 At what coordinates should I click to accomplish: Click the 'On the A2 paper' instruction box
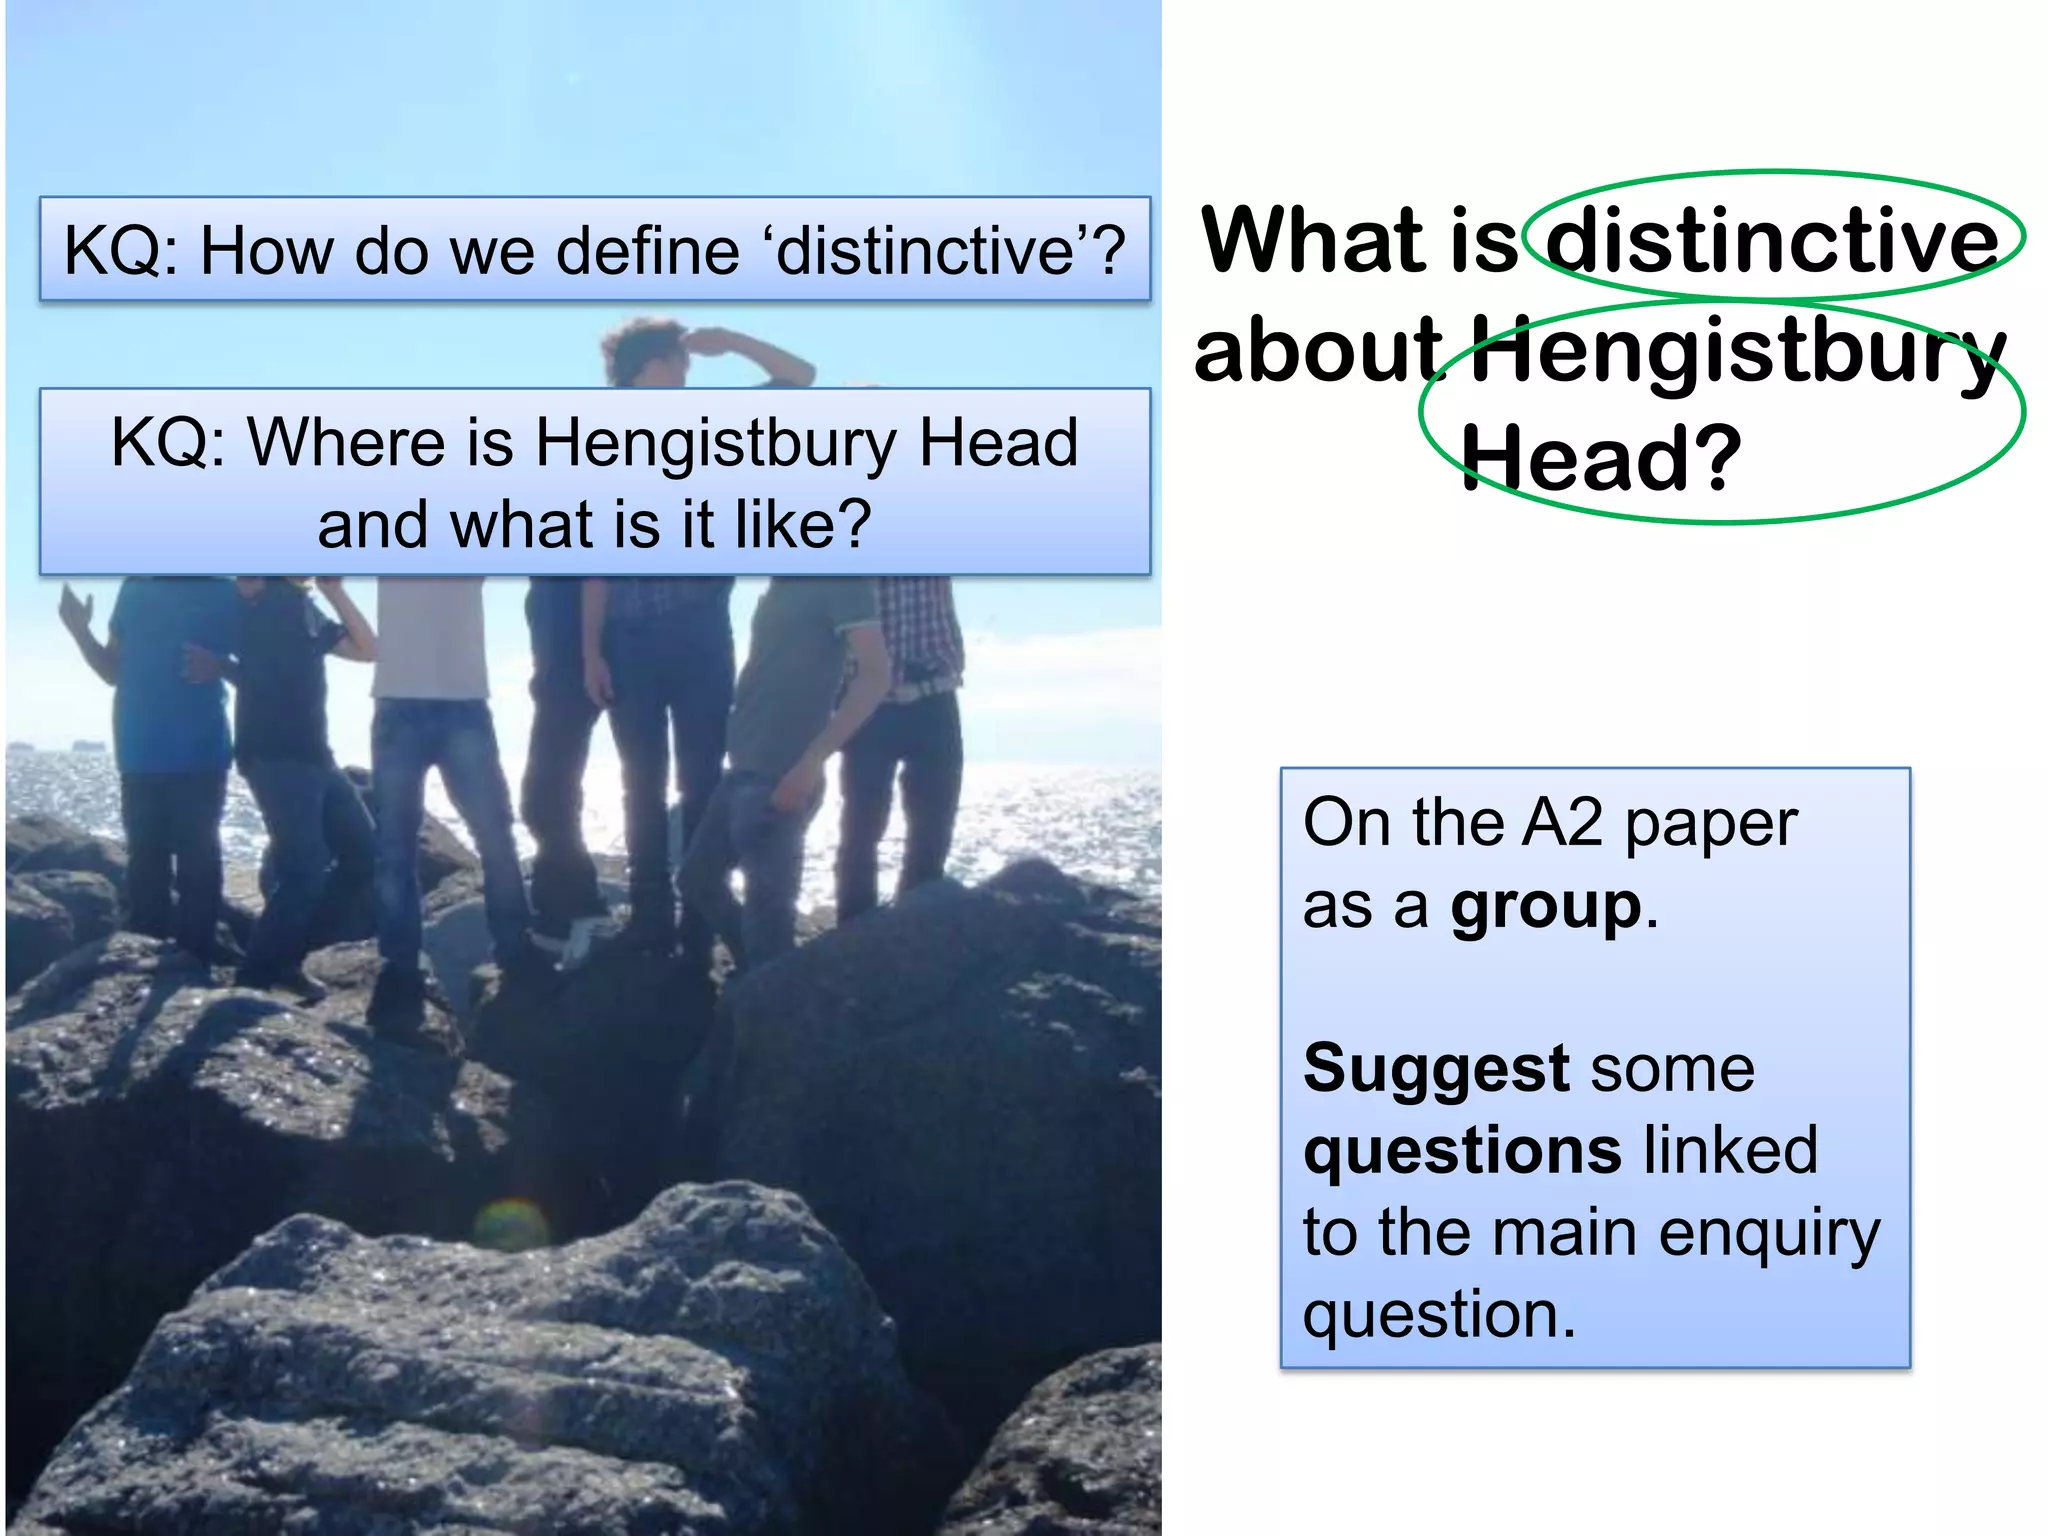(1595, 1067)
